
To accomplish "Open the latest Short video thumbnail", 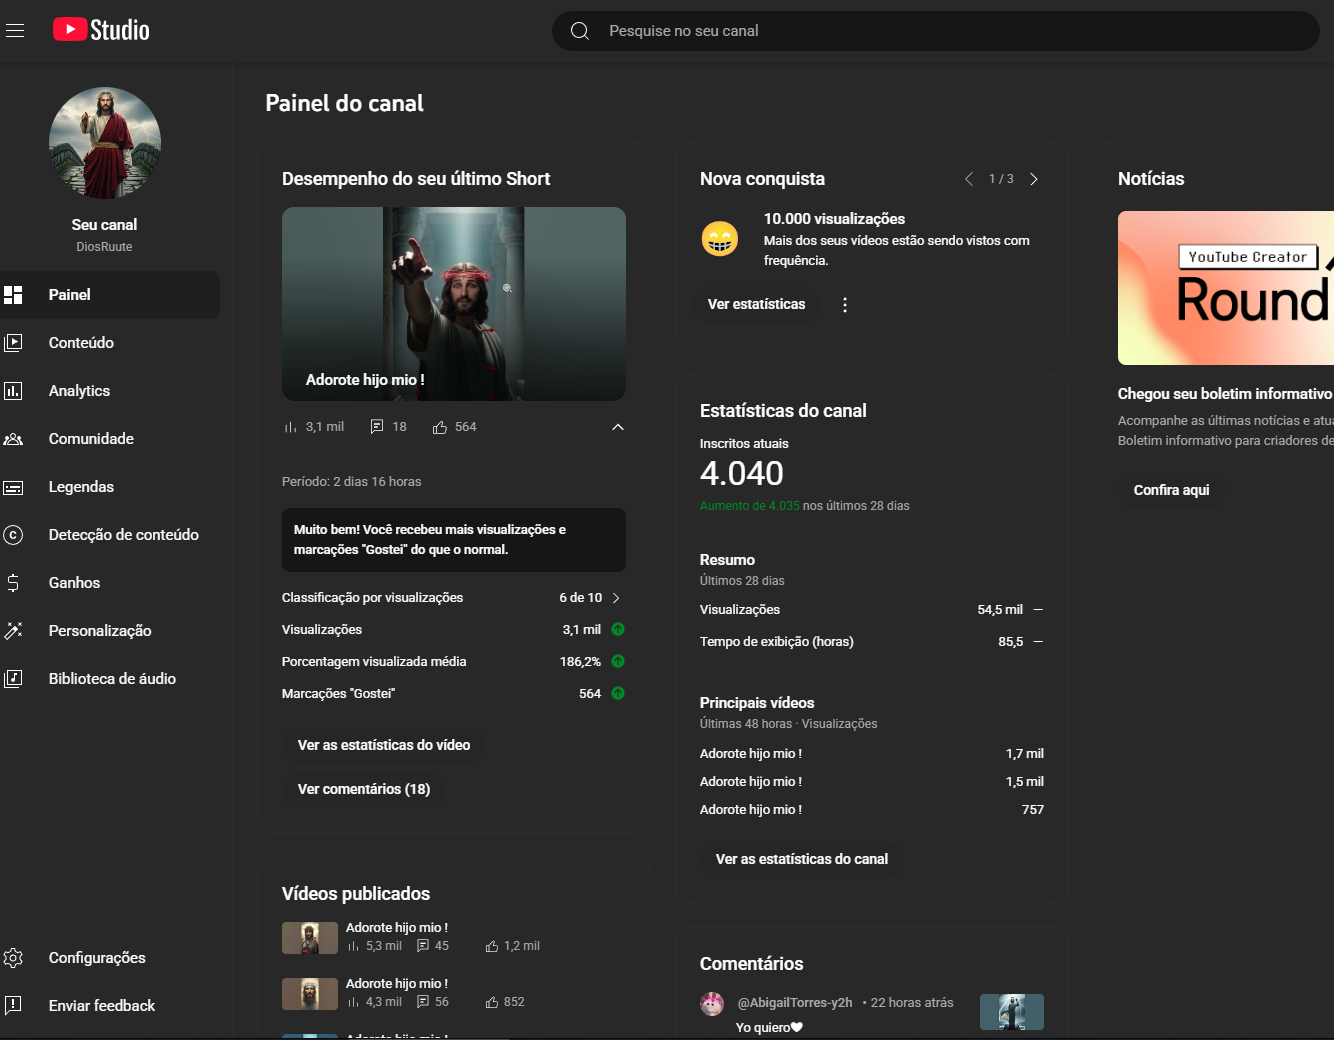I will point(454,303).
